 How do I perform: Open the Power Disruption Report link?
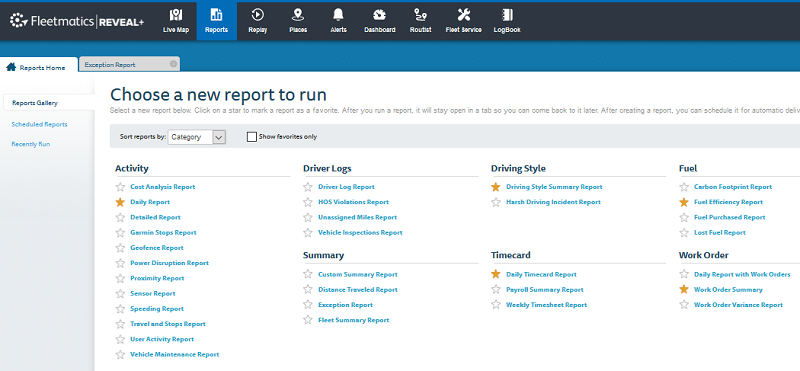click(169, 263)
